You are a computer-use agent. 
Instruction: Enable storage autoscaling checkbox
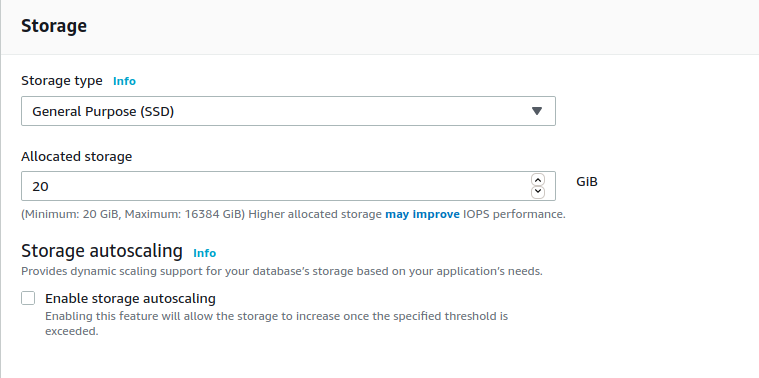28,298
